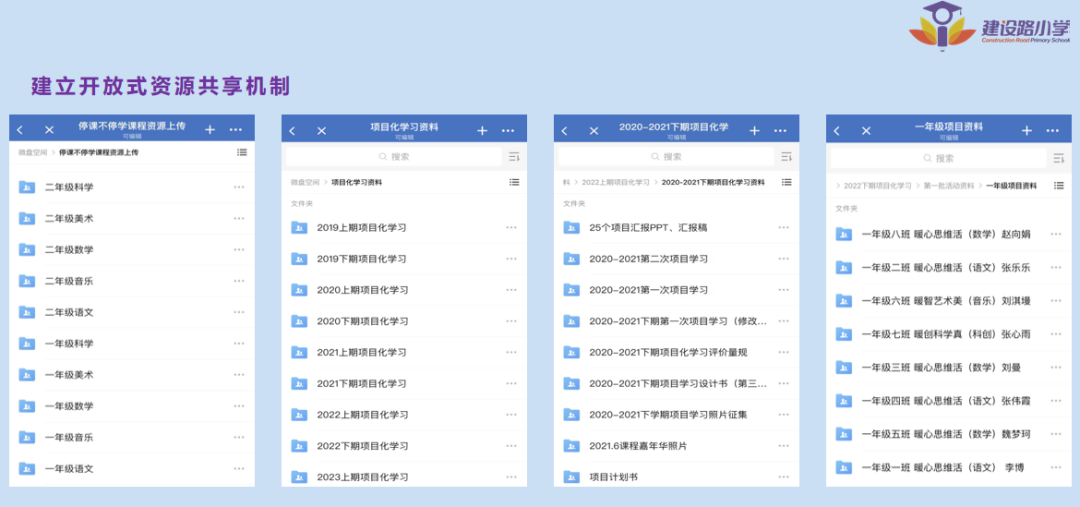Screen dimensions: 1080x507
Task: Click plus icon in 停课不停学课程资源上传 header
Action: pos(210,130)
